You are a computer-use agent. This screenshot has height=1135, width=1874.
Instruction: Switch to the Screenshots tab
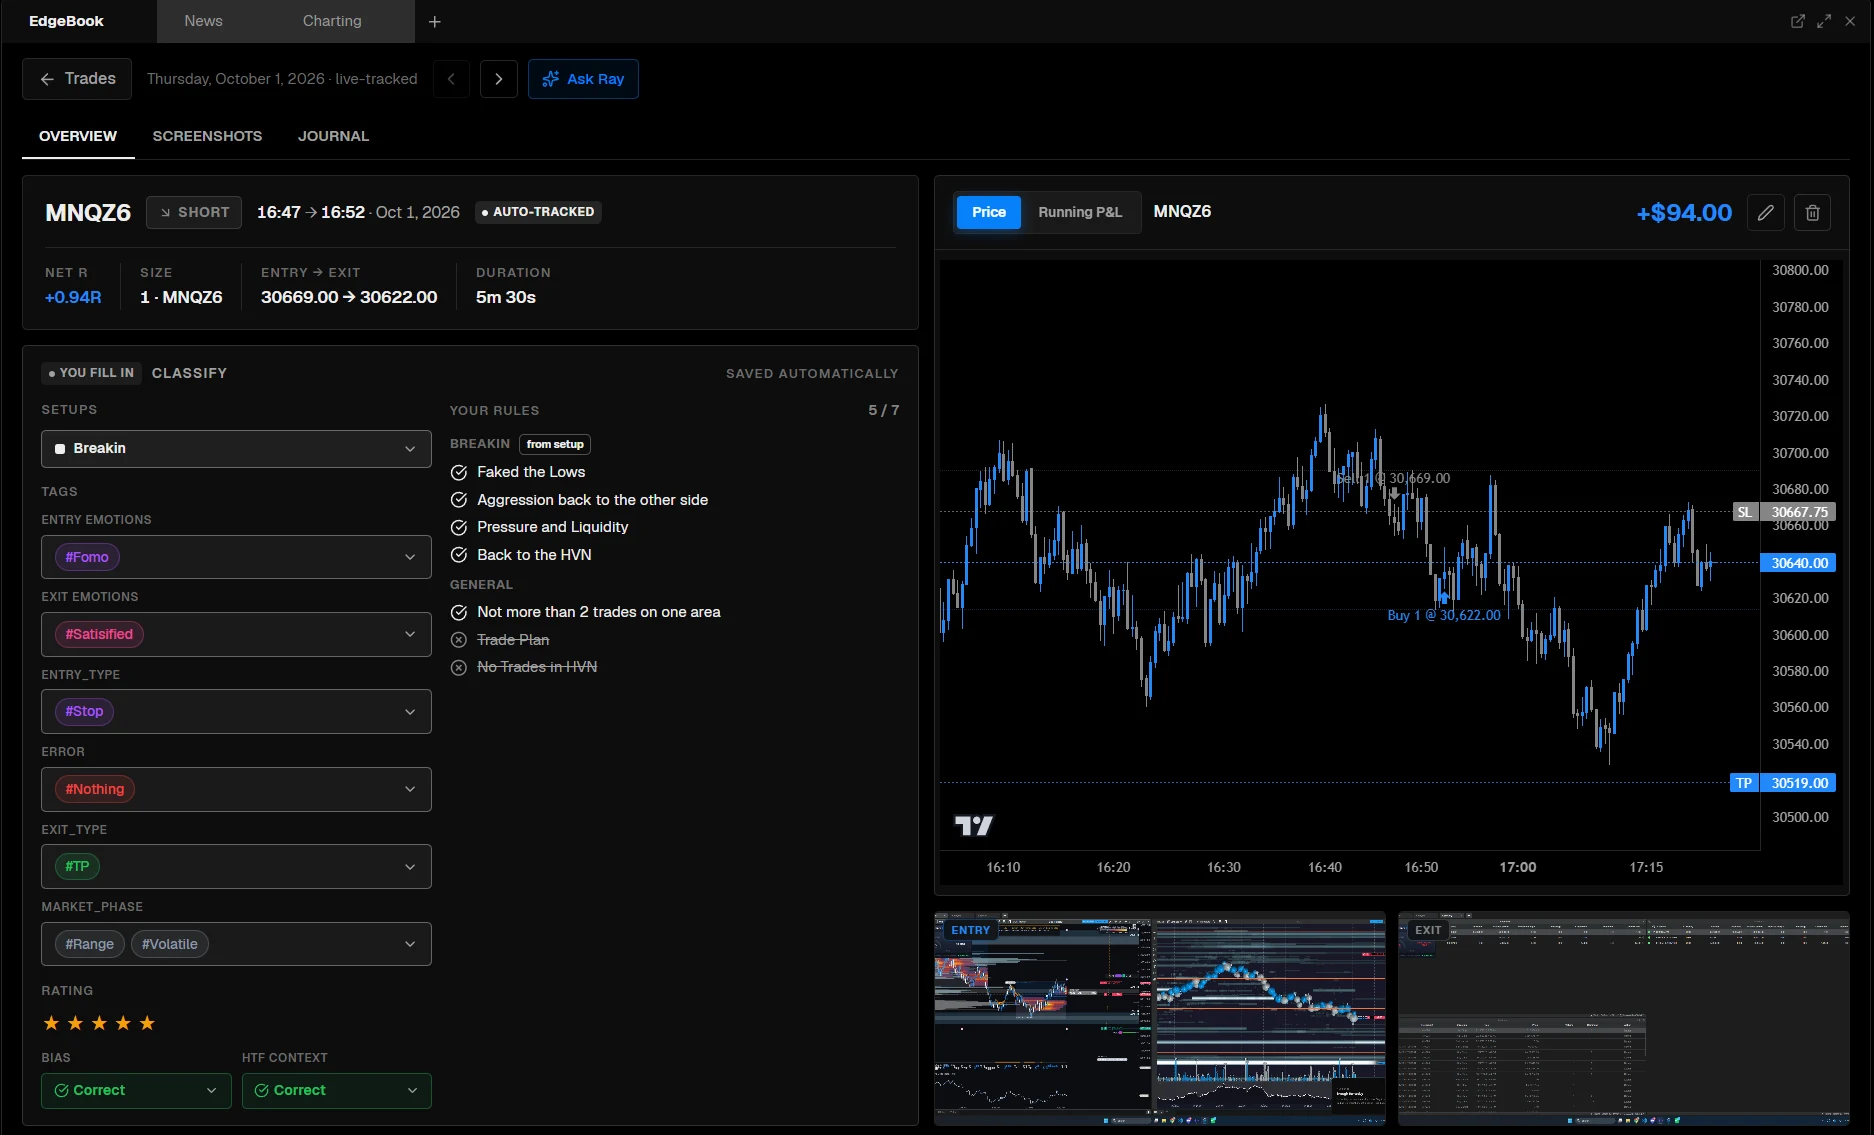pyautogui.click(x=207, y=136)
